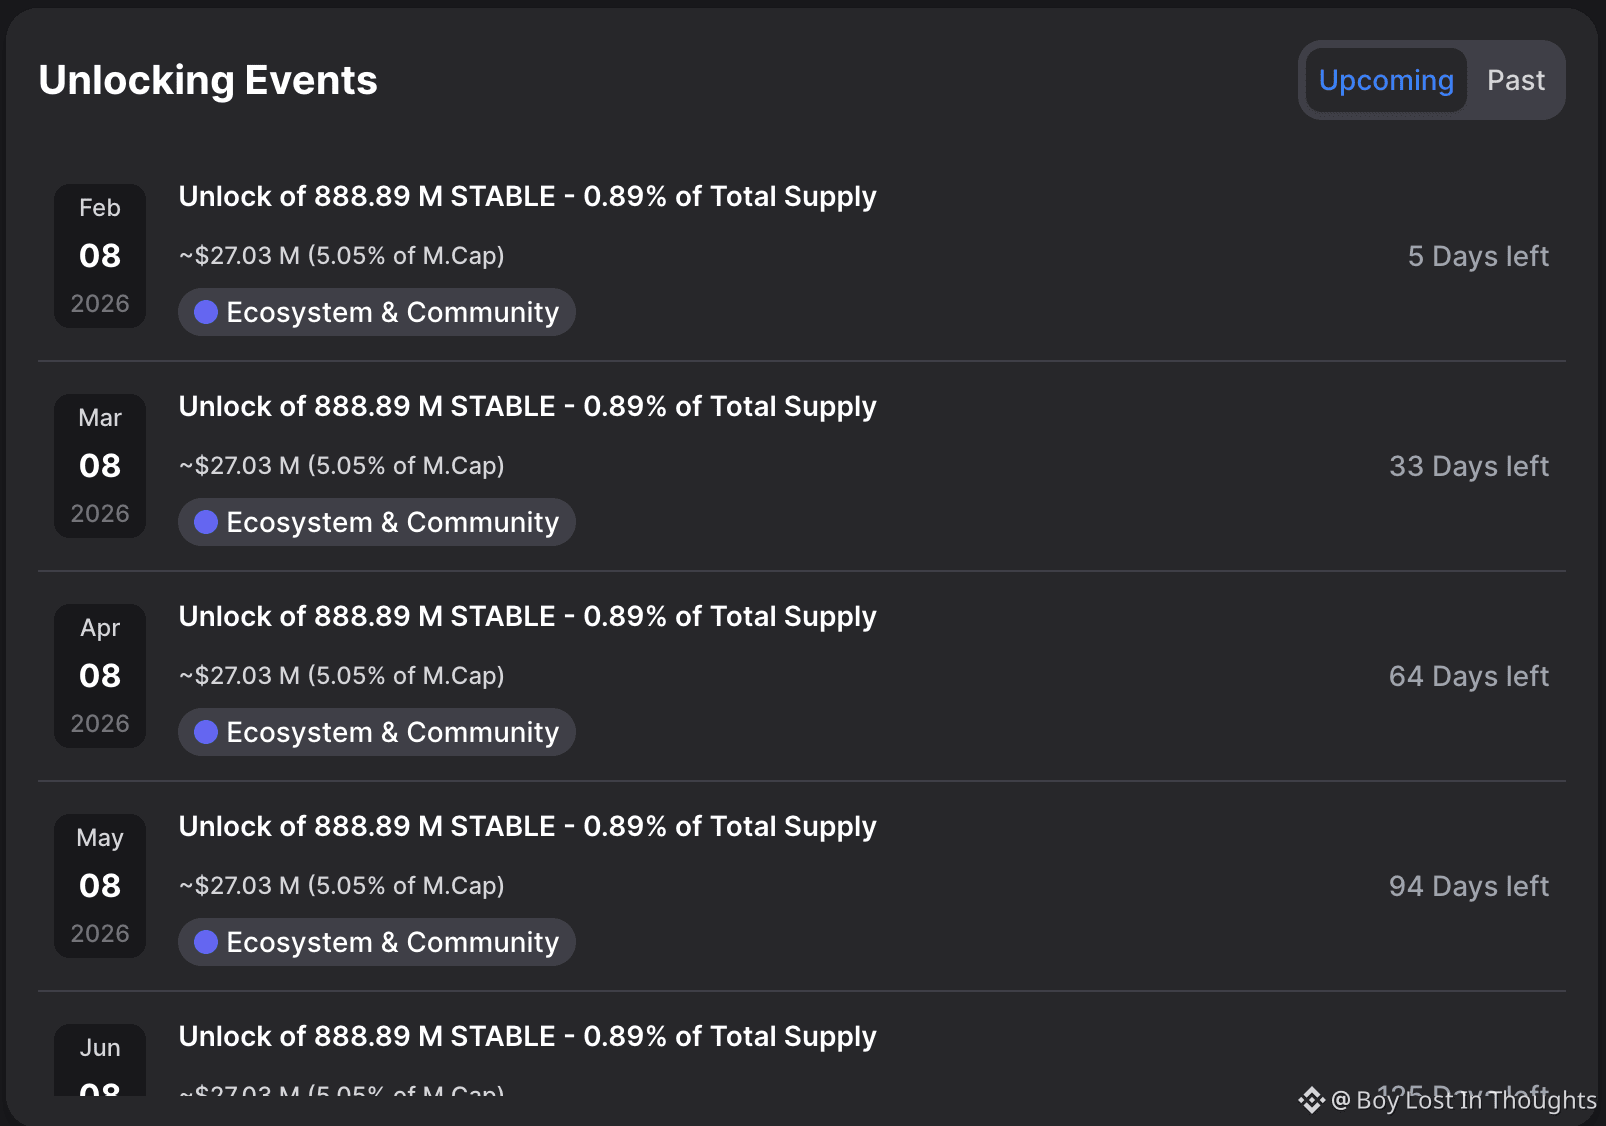Click the Jun date badge
Screen dimensions: 1606x1126
click(x=100, y=1060)
